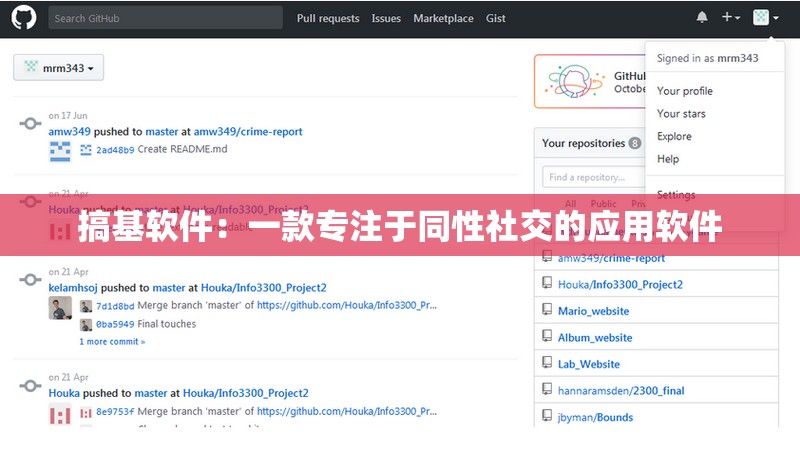This screenshot has height=451, width=800.
Task: Open commit 8e9753f
Action: coord(115,411)
